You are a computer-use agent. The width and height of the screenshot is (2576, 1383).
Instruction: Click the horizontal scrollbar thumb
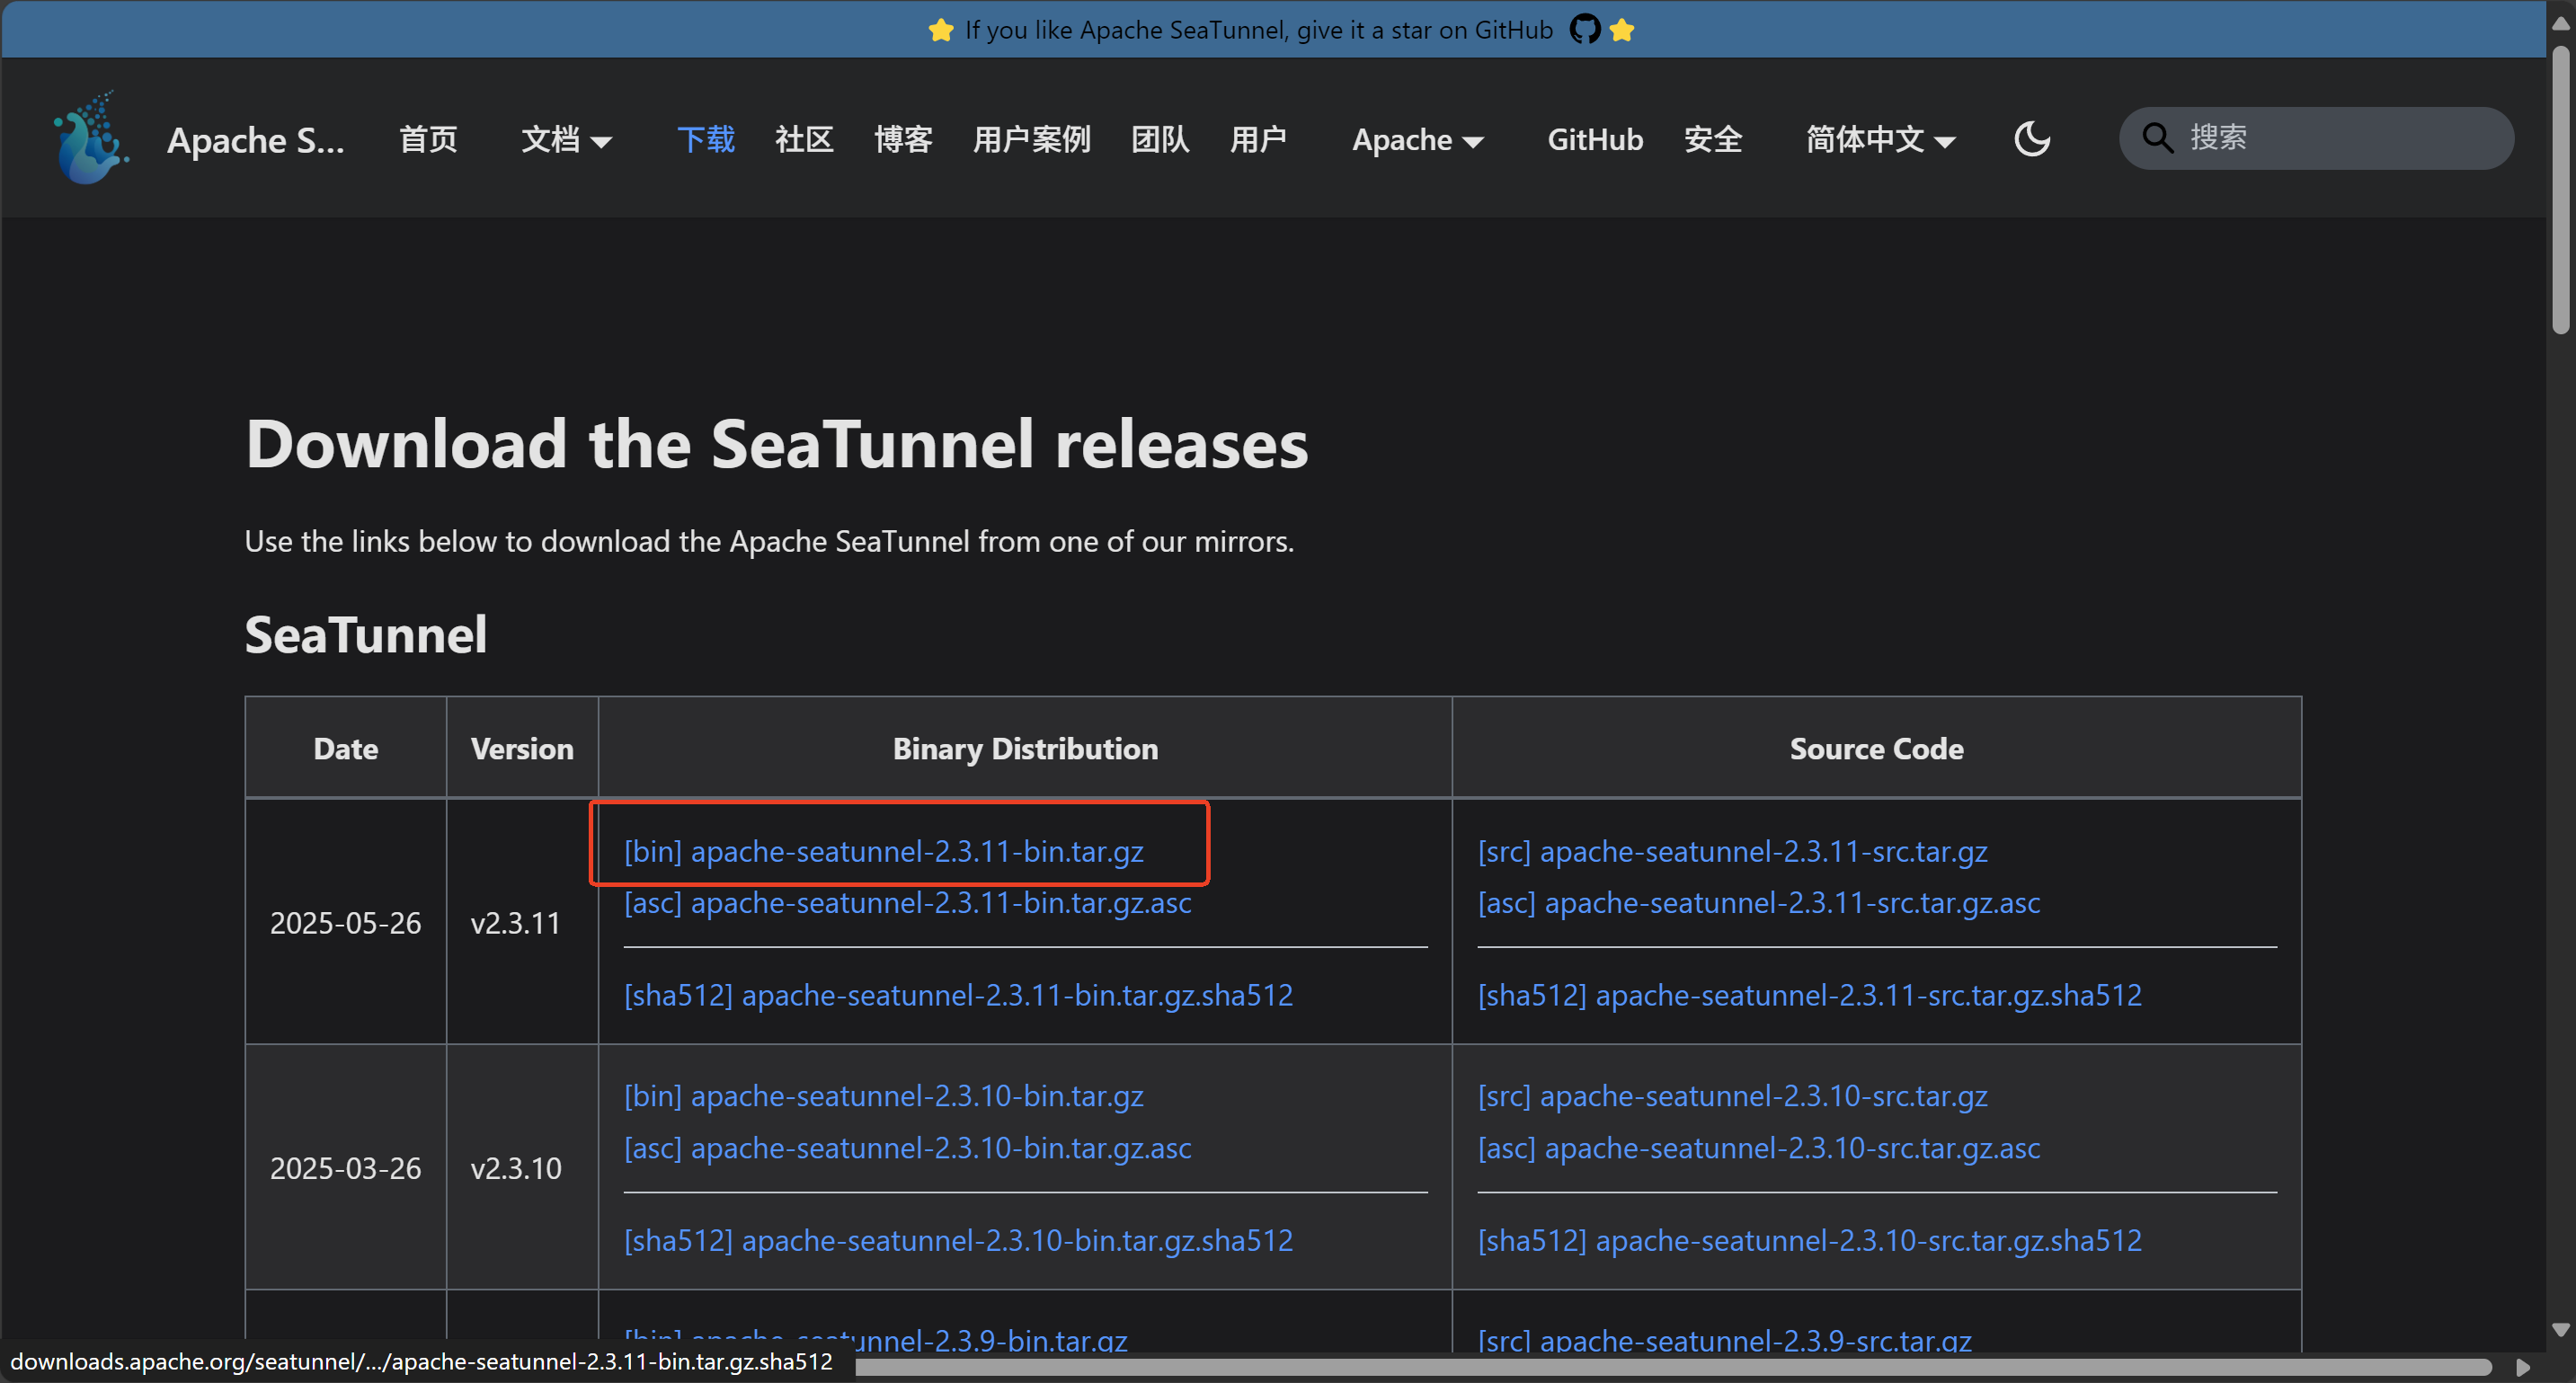(1673, 1366)
